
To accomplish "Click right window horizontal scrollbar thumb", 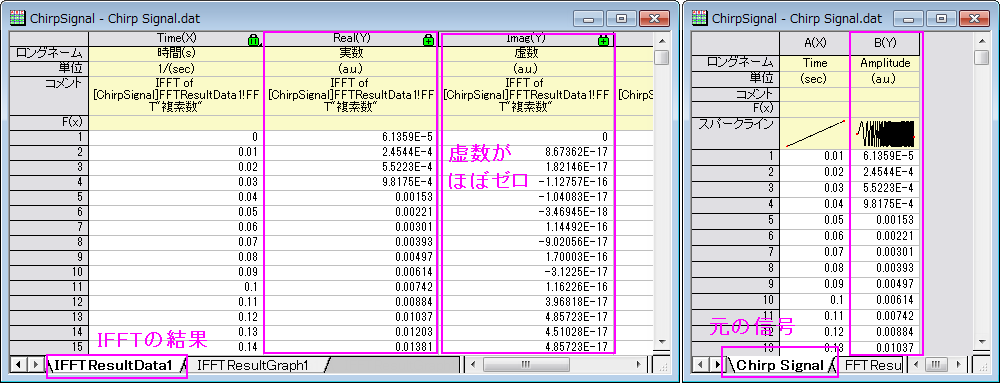I will pyautogui.click(x=936, y=365).
